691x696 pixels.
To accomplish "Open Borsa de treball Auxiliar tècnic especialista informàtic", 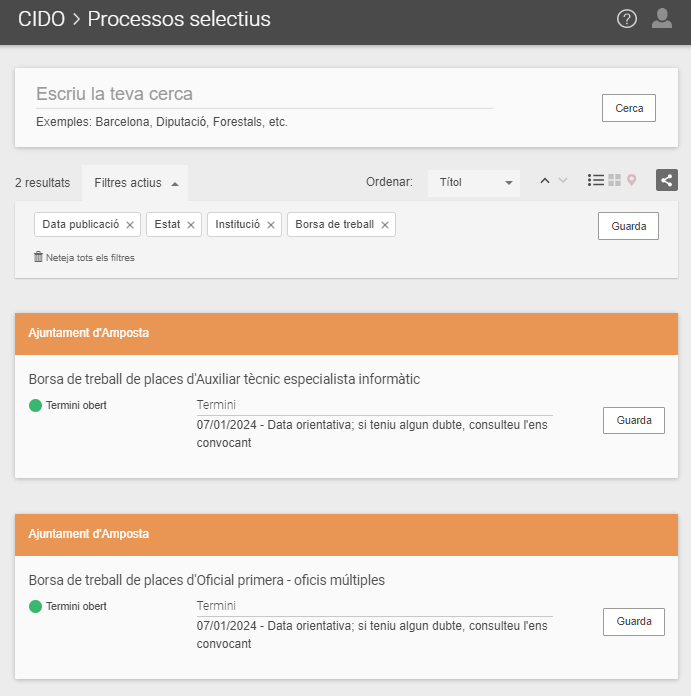I will coord(224,379).
